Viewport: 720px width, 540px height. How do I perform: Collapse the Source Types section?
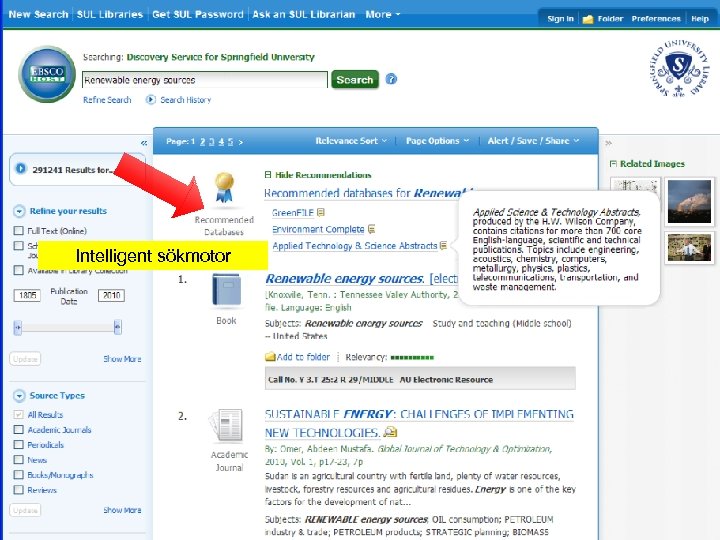(x=19, y=395)
